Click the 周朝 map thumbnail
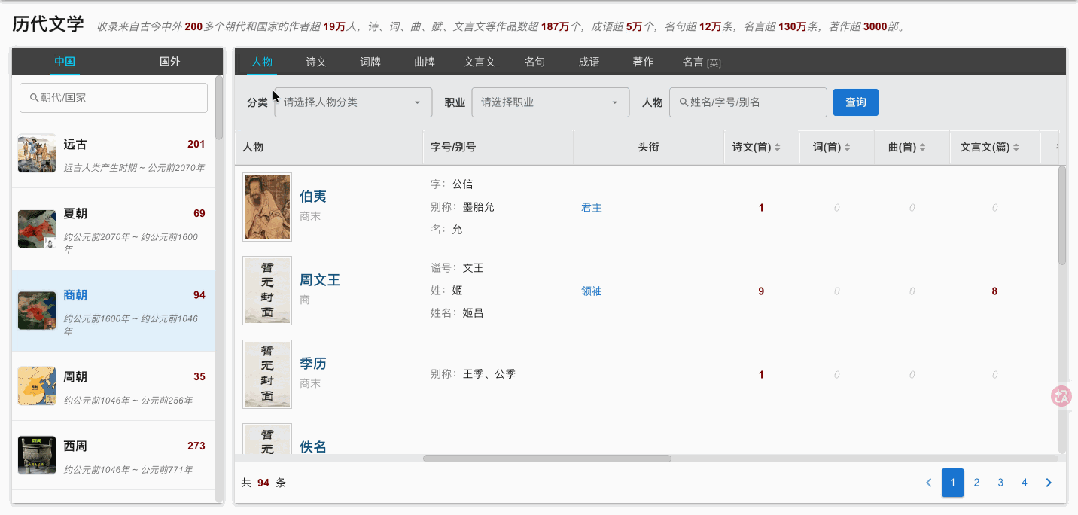 [37, 386]
